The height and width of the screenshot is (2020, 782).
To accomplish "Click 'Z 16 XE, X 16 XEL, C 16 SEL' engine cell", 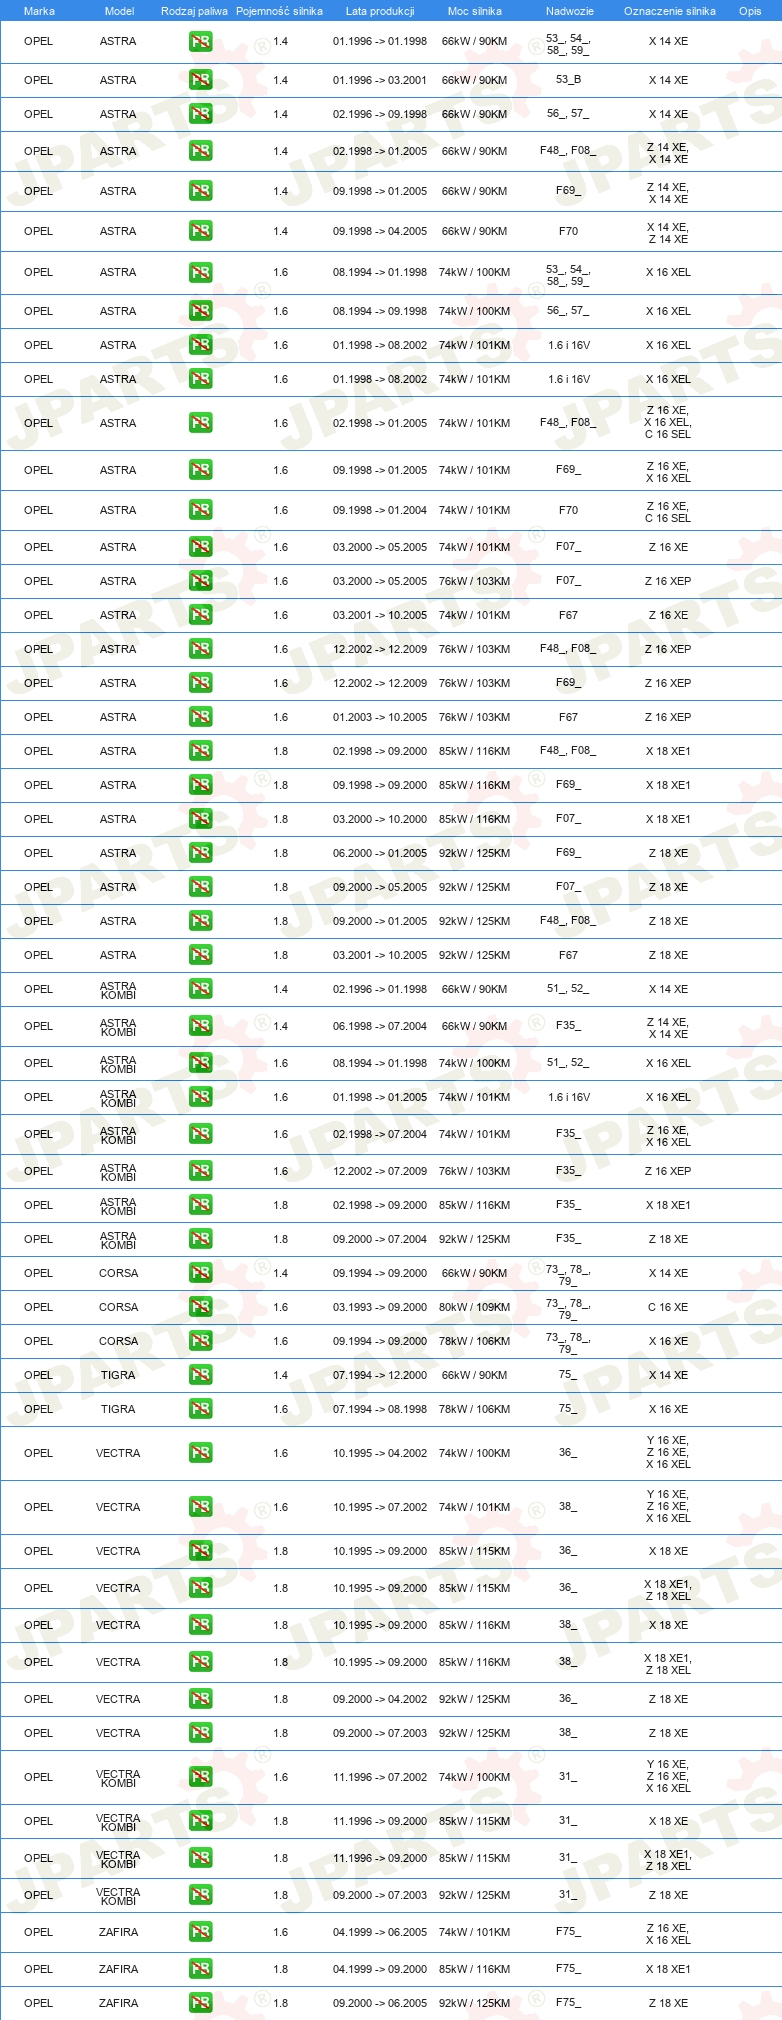I will click(668, 422).
